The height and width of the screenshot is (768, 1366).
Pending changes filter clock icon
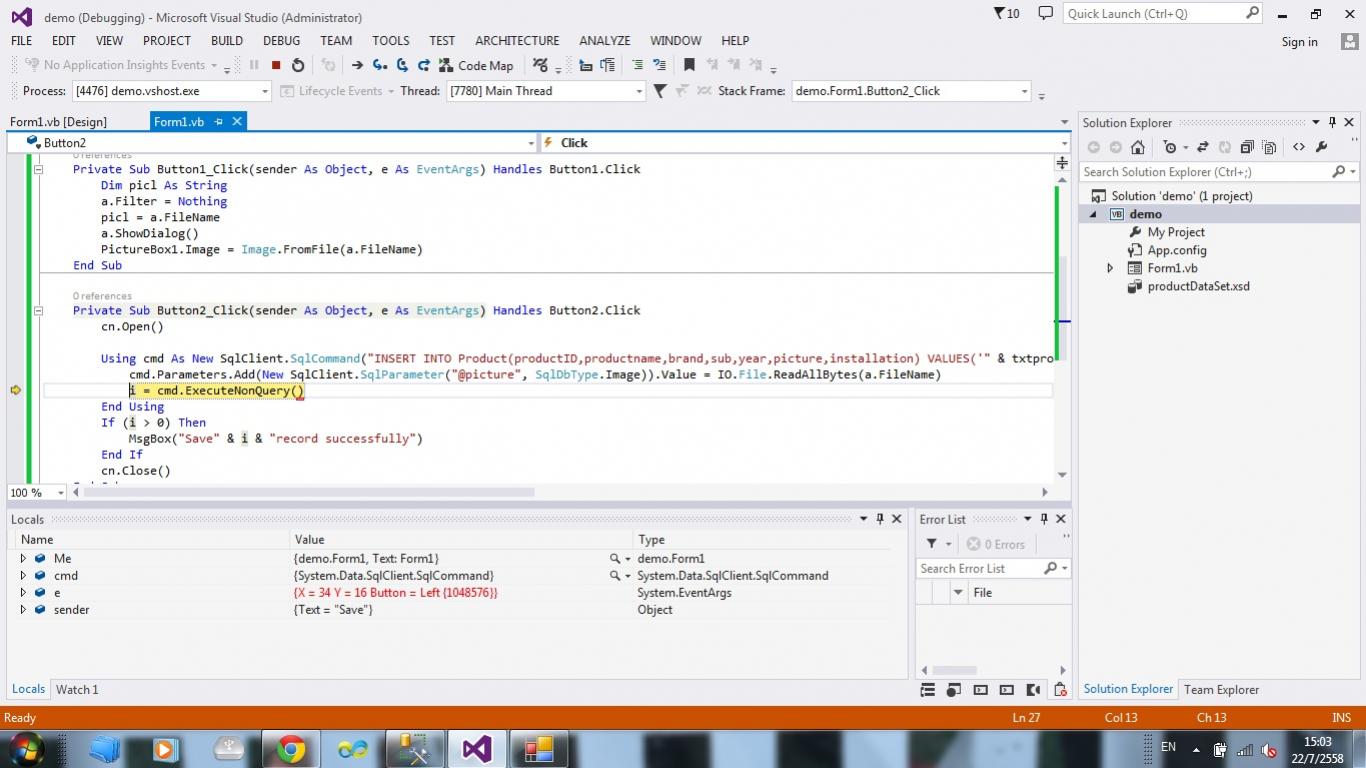(x=1171, y=147)
